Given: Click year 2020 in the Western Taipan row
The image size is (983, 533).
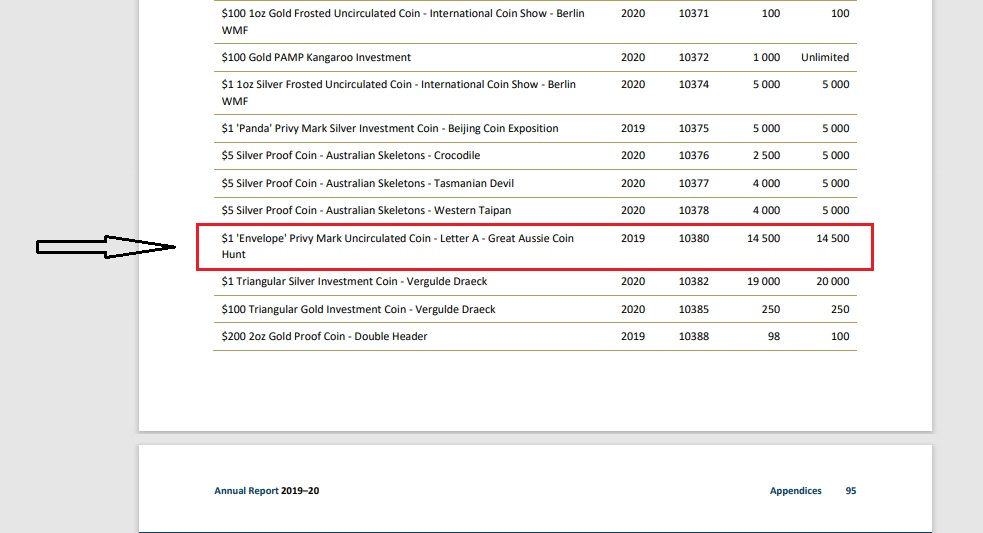Looking at the screenshot, I should [633, 211].
